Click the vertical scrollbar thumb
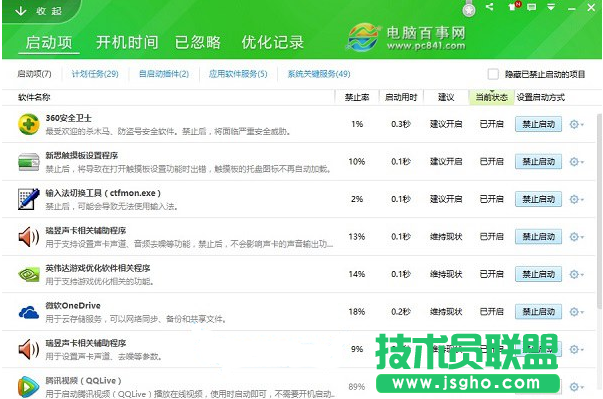603x399 pixels. click(x=599, y=210)
